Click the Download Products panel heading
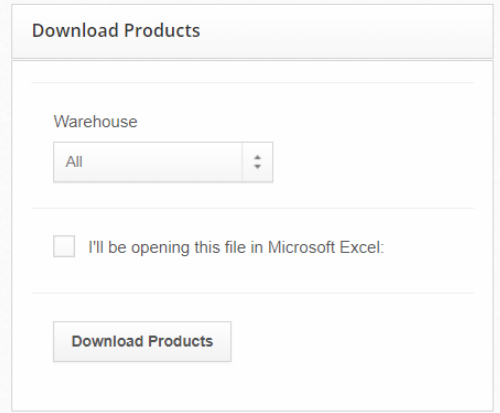 click(x=116, y=31)
